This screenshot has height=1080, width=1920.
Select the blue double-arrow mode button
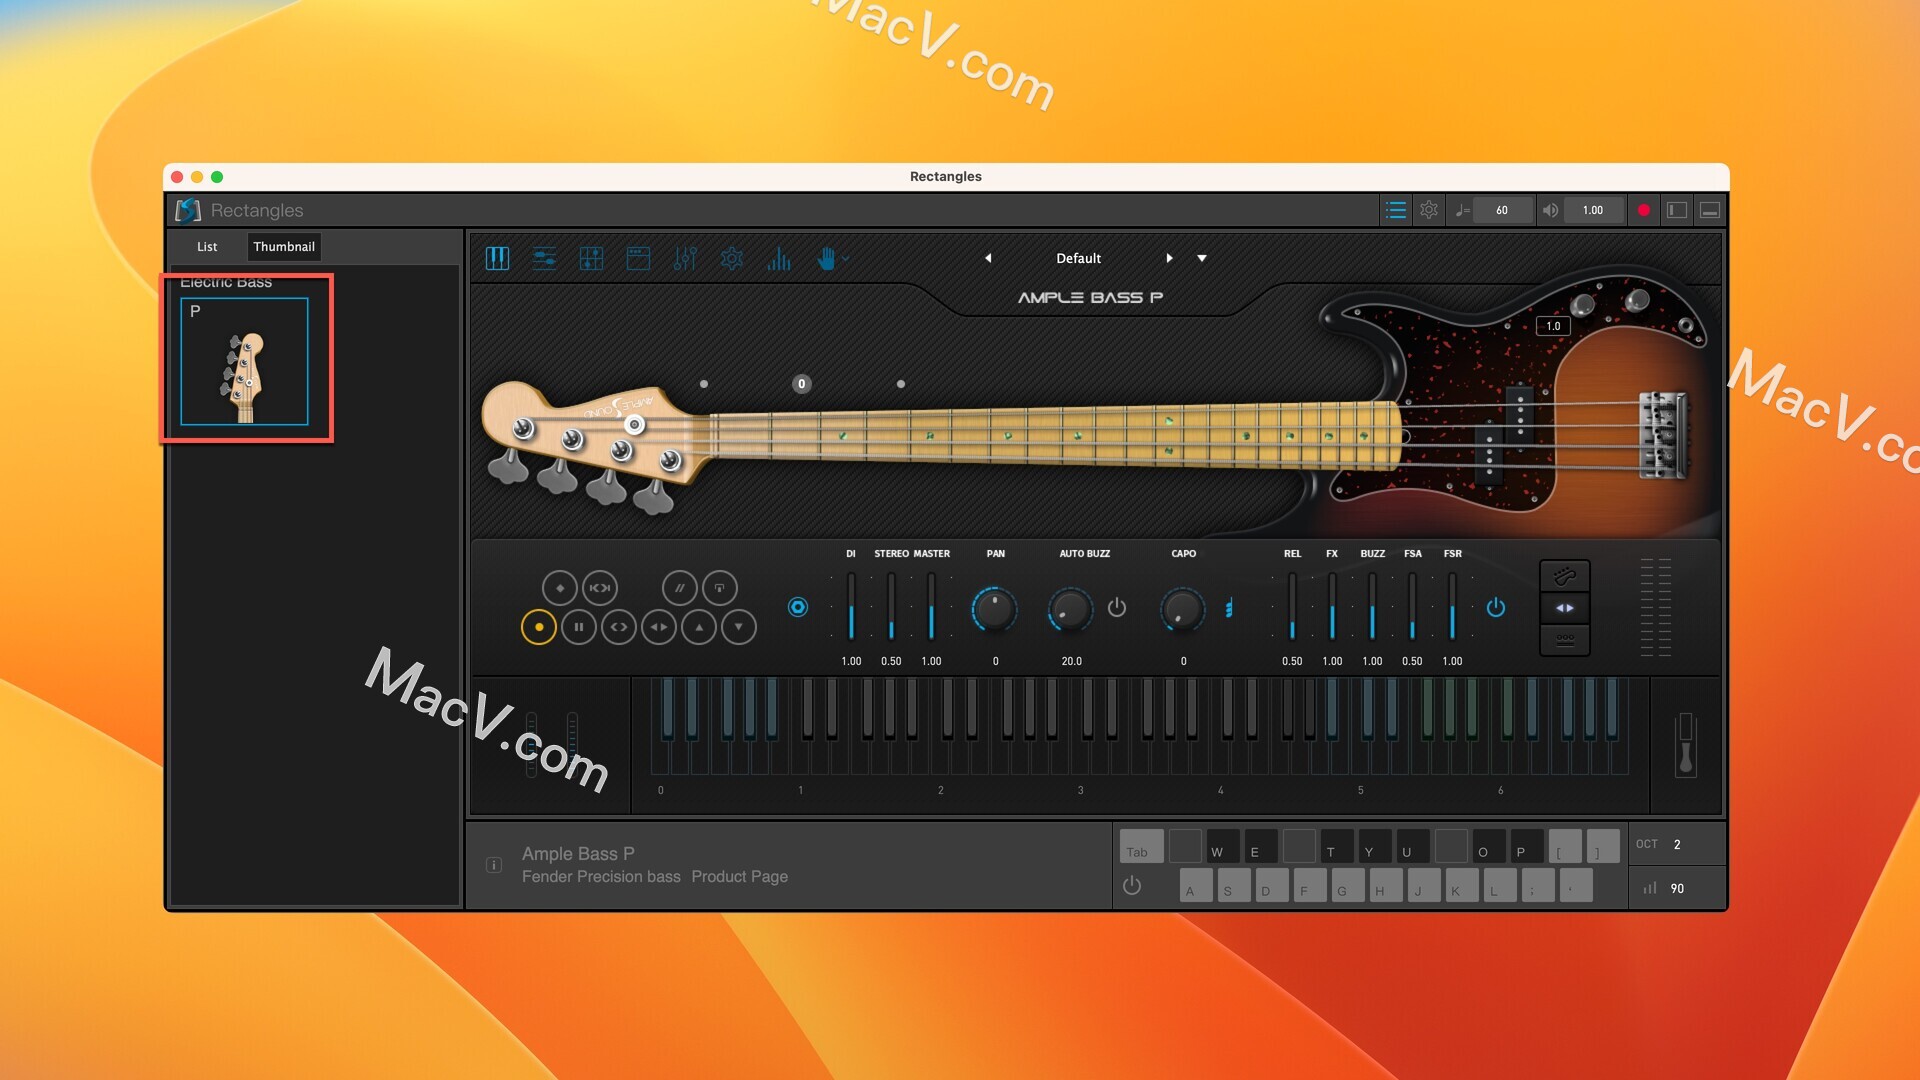[1565, 608]
